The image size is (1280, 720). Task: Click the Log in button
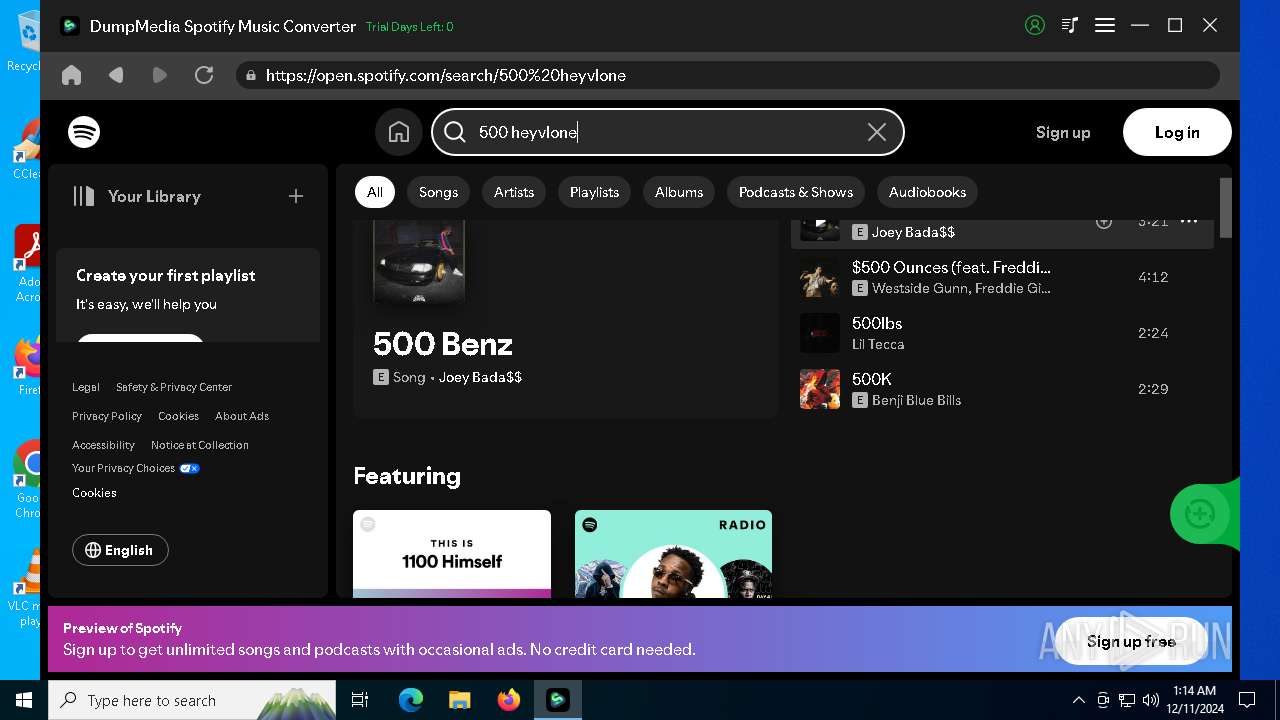[1177, 132]
